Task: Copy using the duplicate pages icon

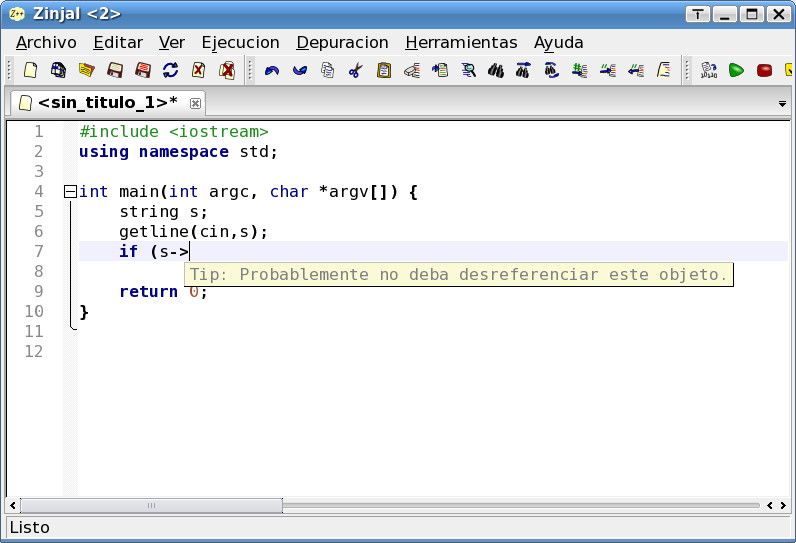Action: tap(328, 70)
